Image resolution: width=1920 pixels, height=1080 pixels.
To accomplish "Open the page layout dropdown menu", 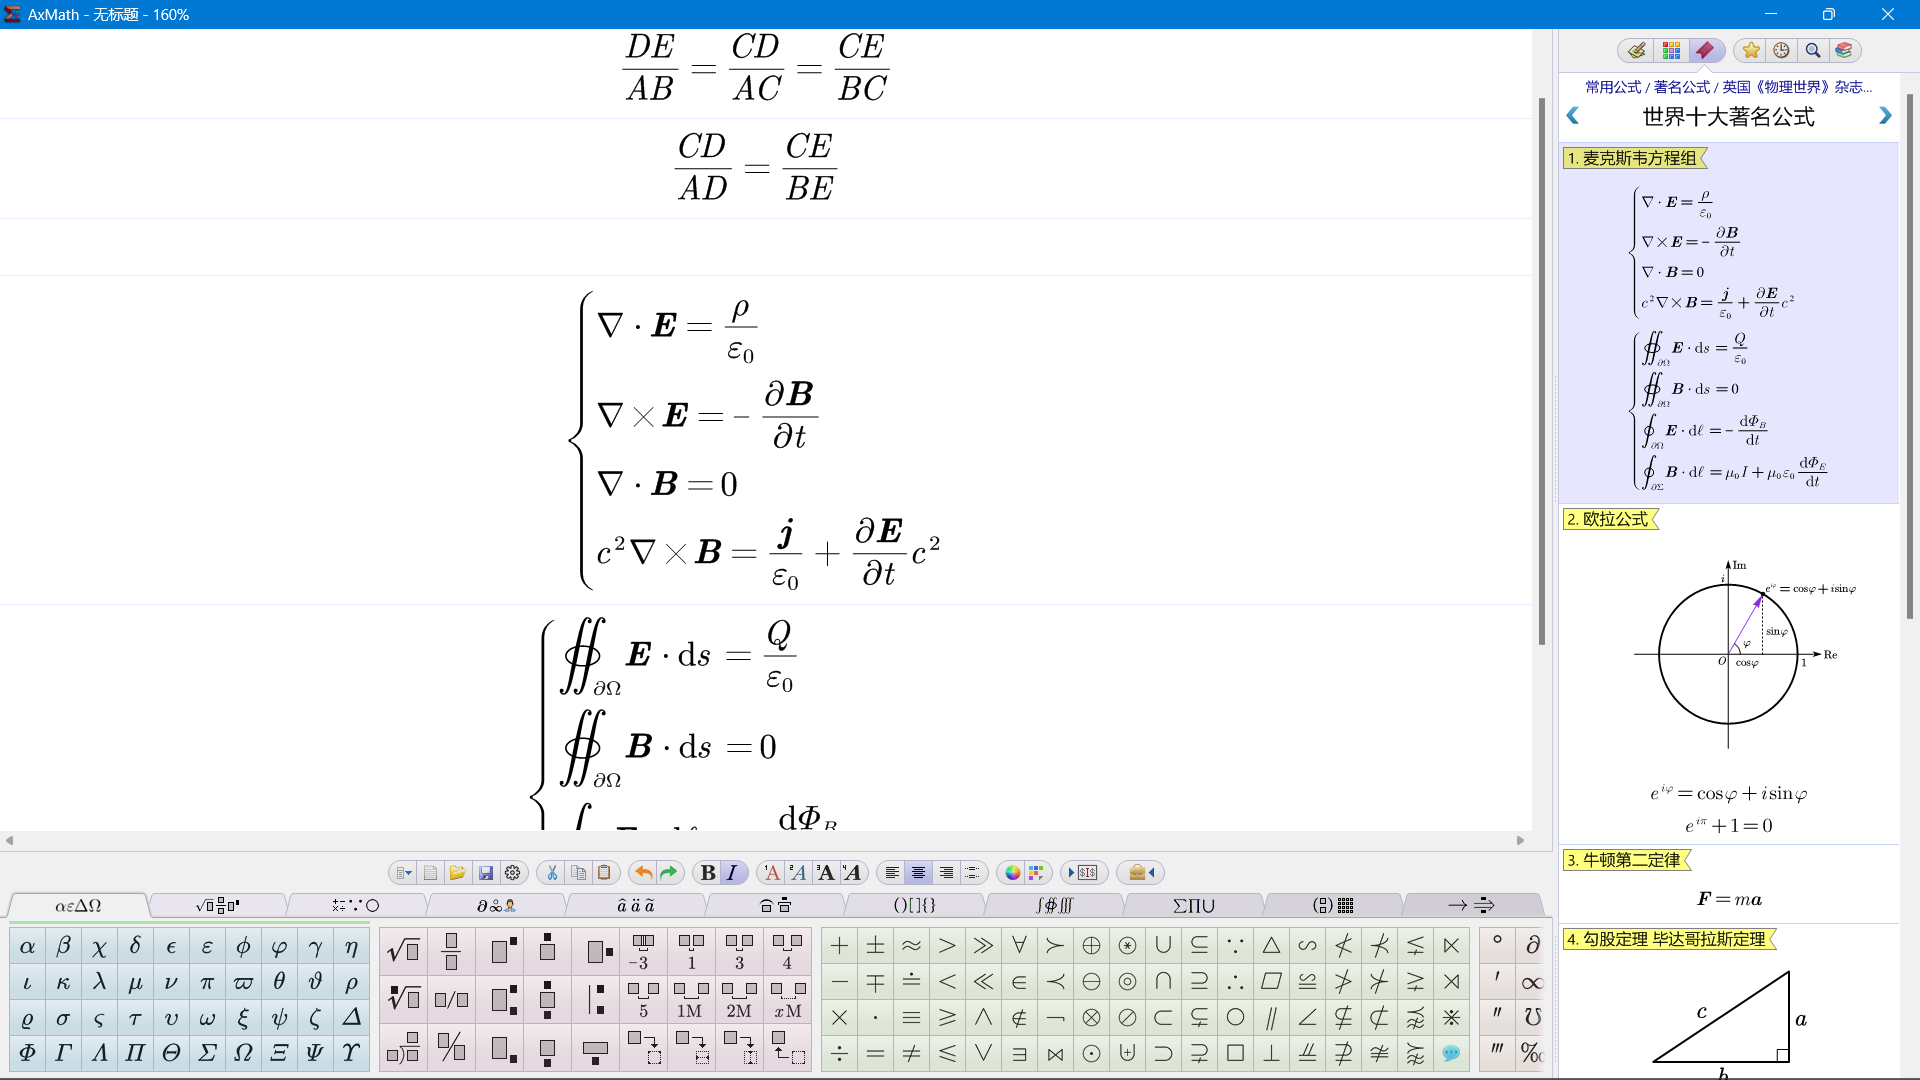I will tap(403, 873).
